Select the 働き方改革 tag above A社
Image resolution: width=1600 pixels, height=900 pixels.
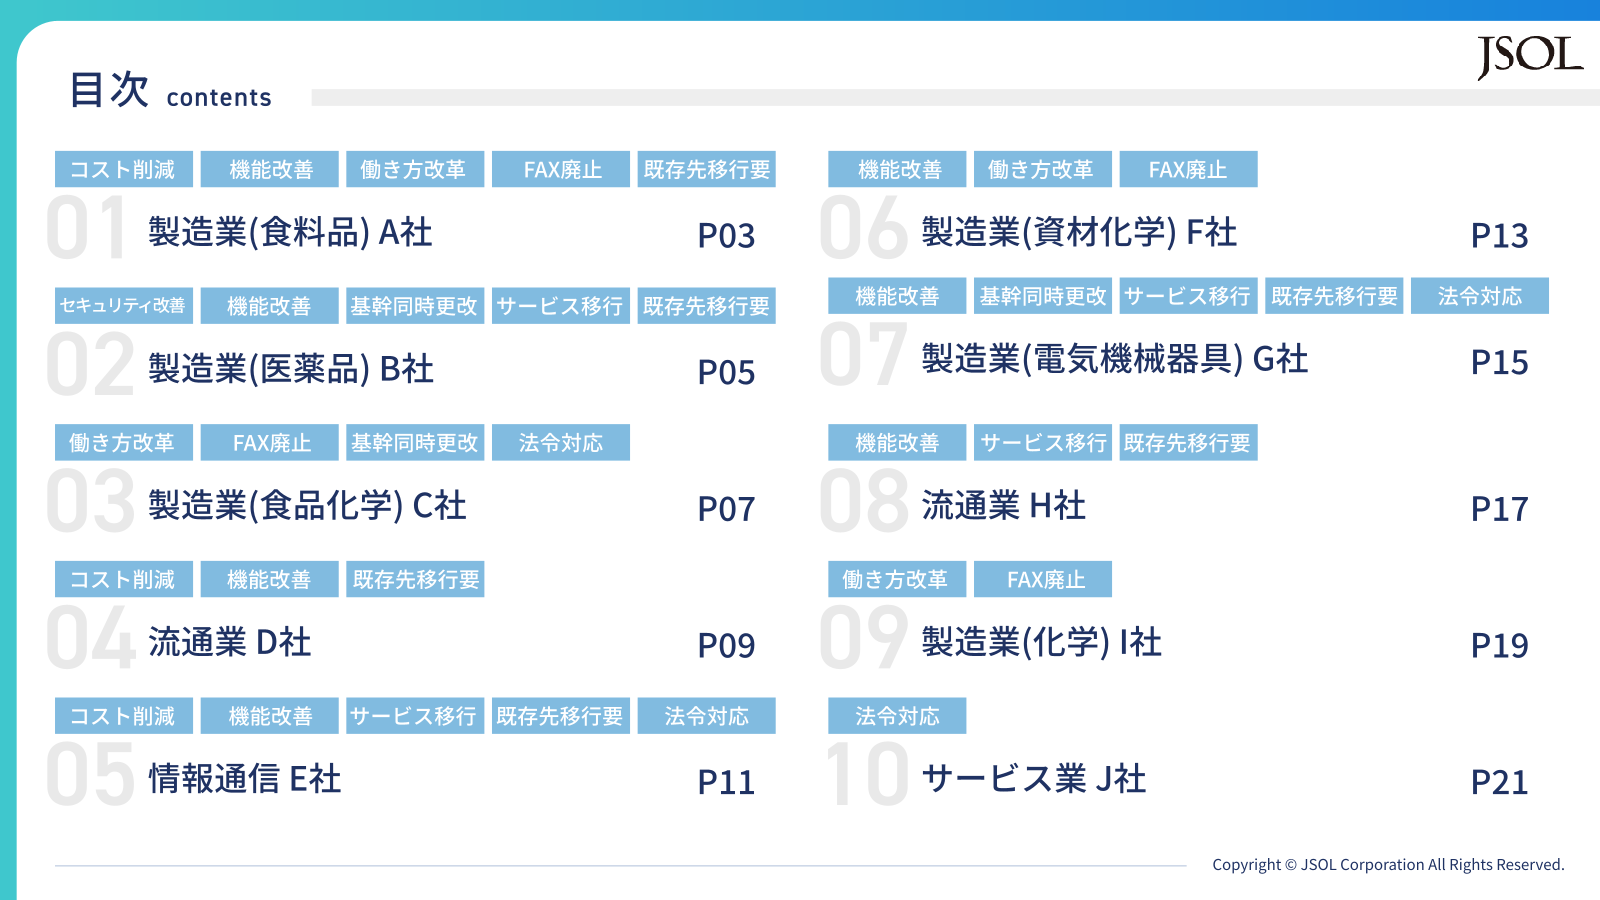click(415, 169)
